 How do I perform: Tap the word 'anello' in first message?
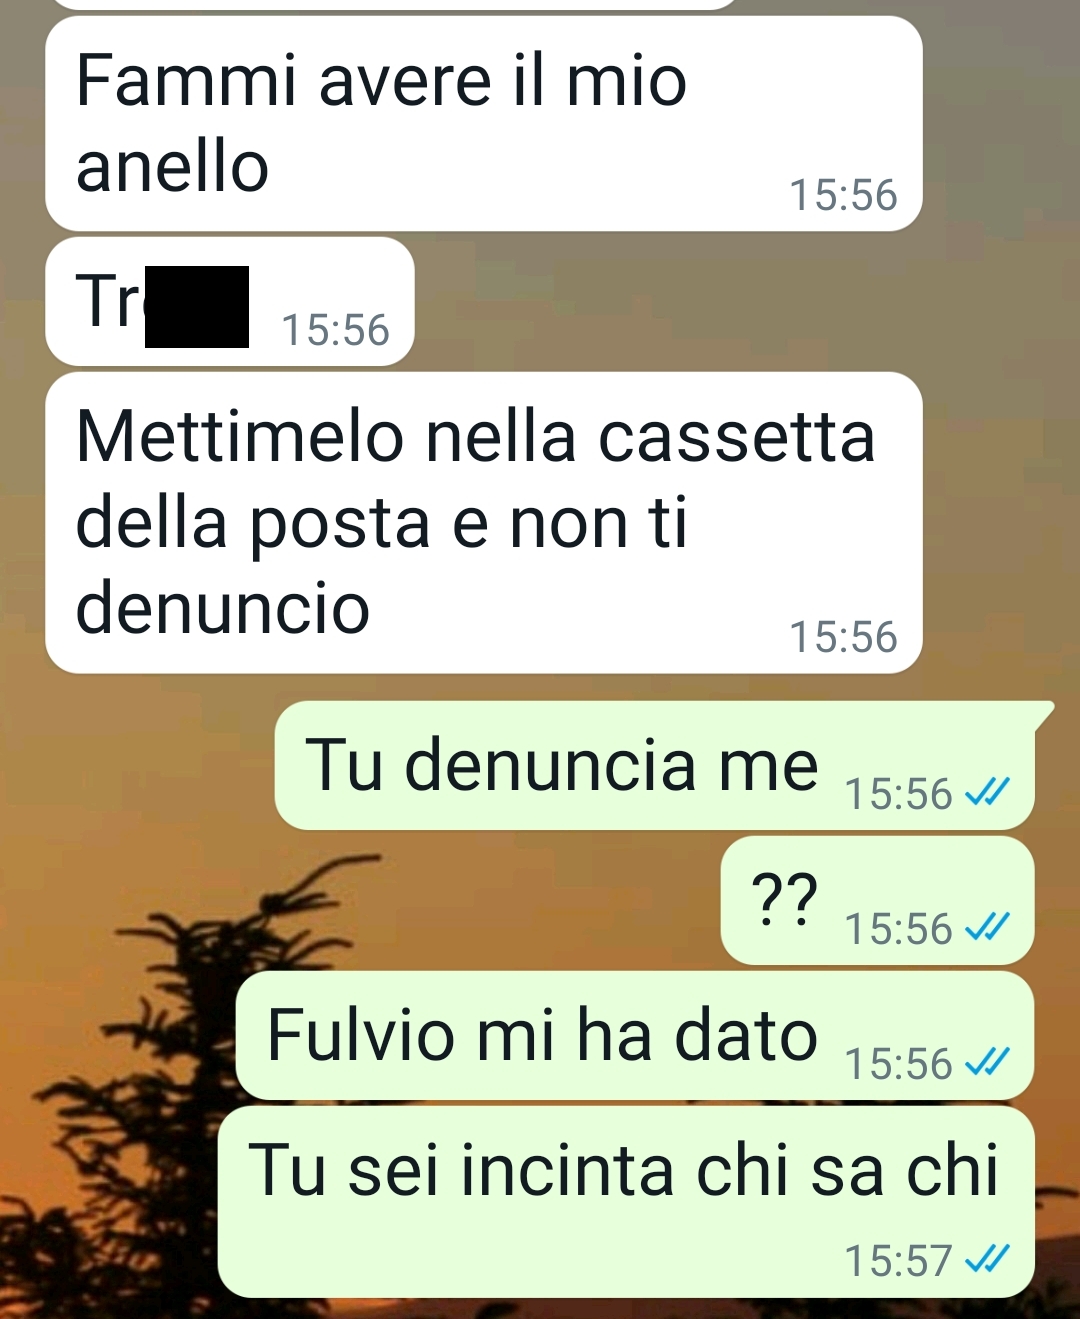(172, 166)
